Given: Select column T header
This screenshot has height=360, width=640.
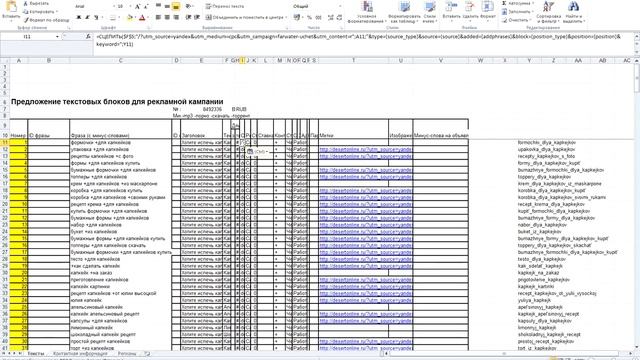Looking at the screenshot, I should [353, 60].
